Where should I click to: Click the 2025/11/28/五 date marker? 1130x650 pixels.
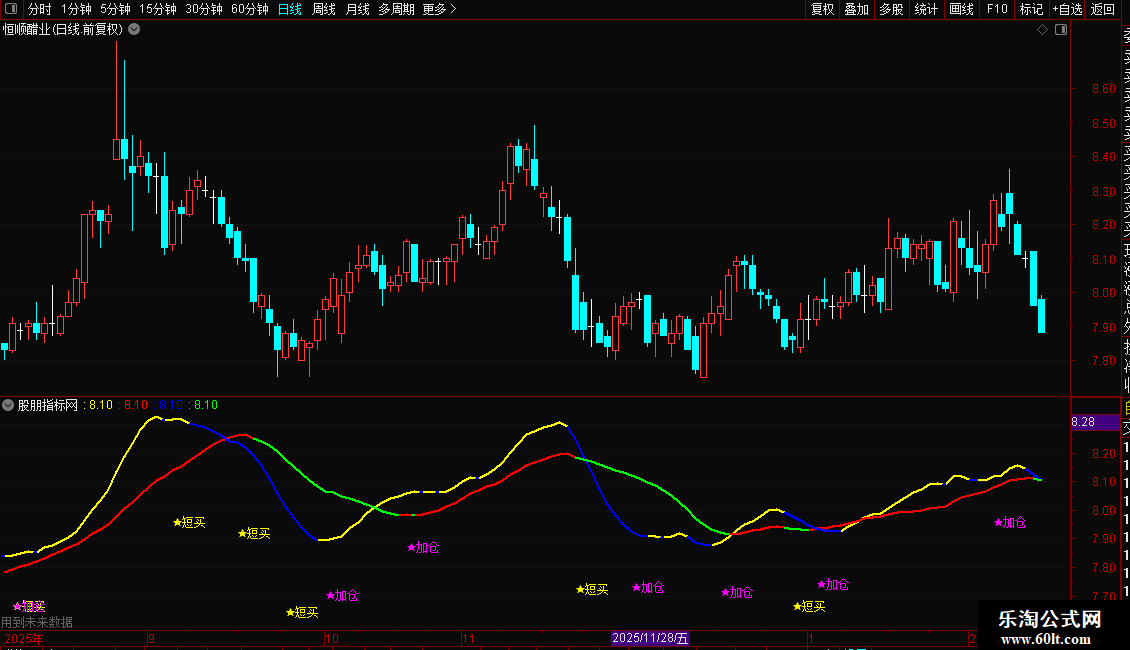pyautogui.click(x=650, y=638)
